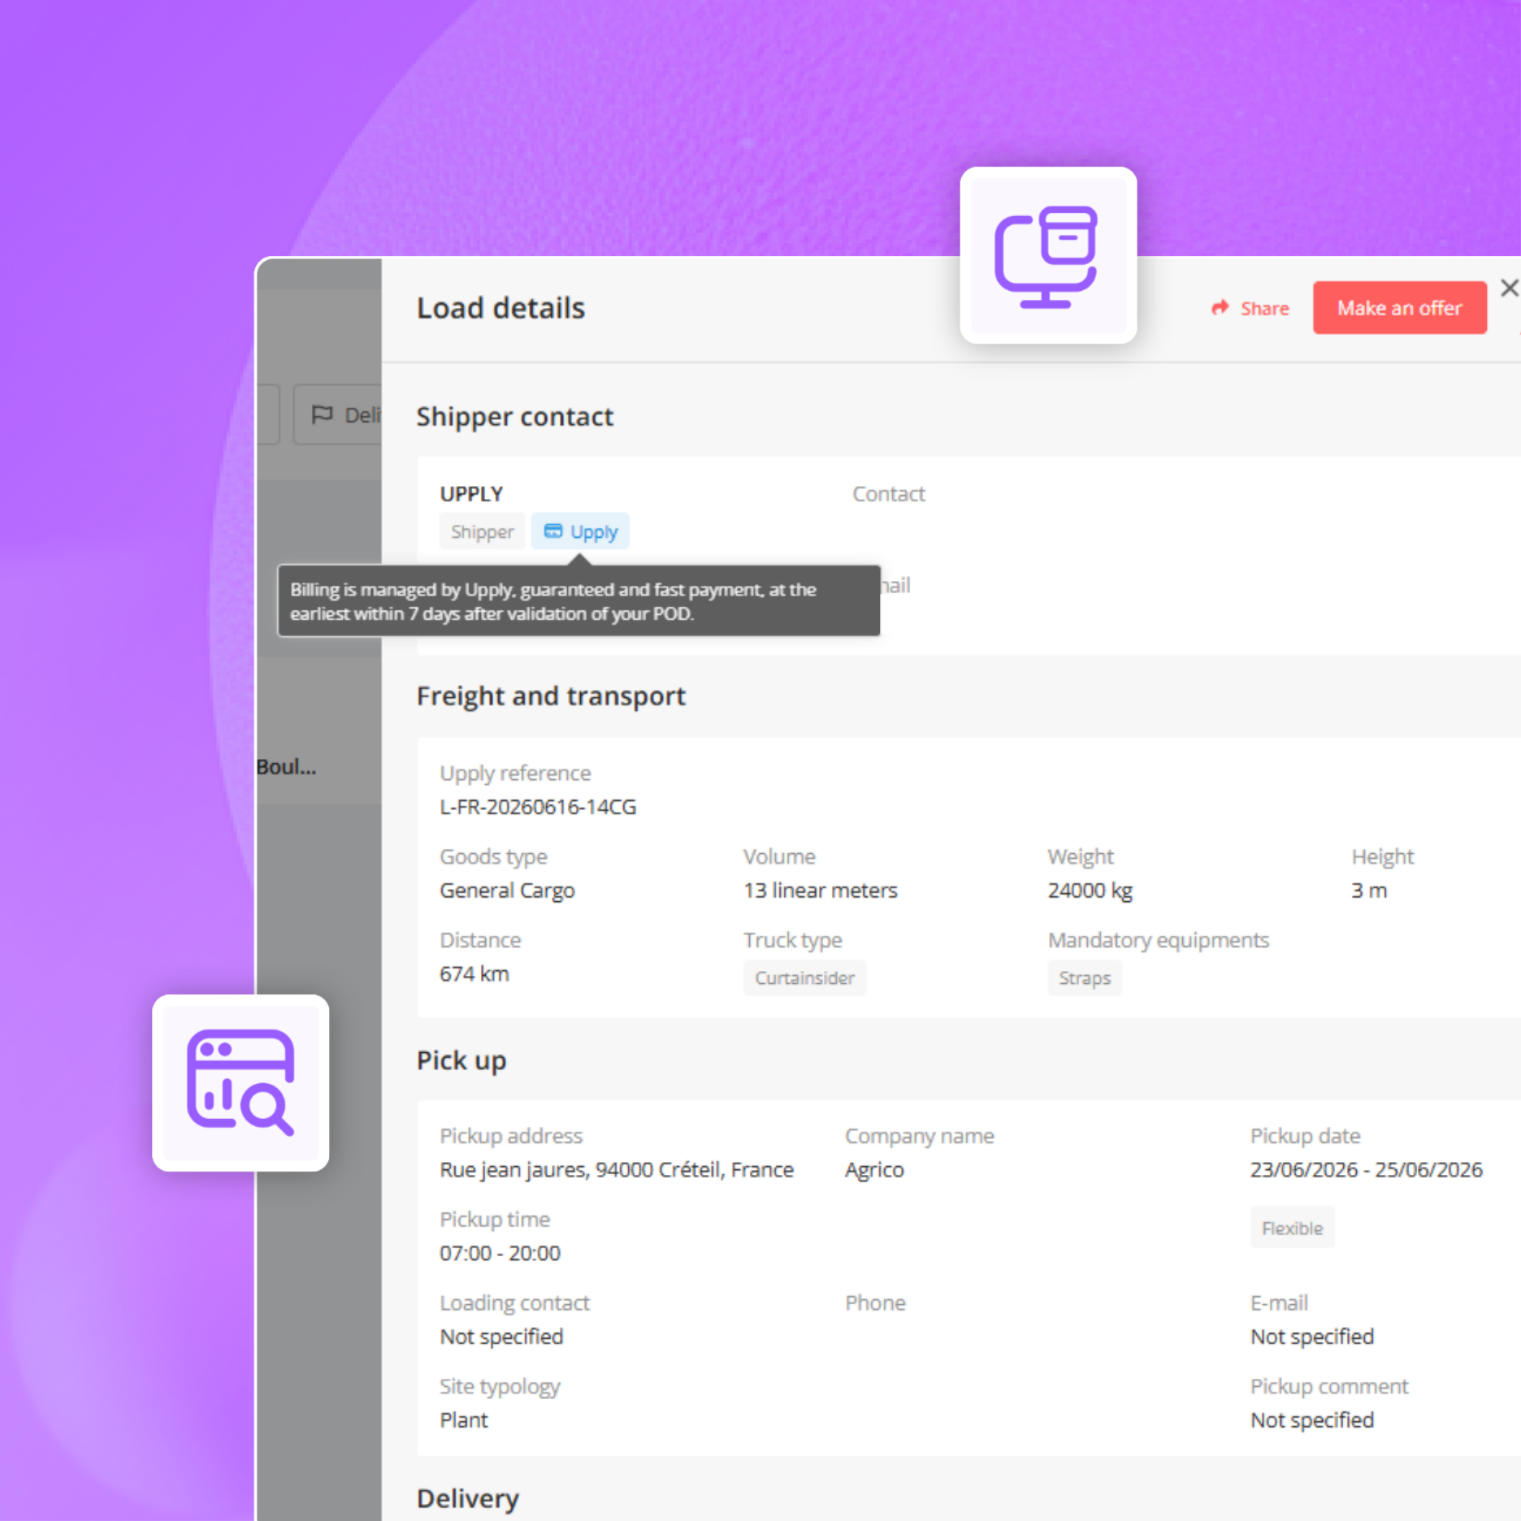This screenshot has height=1521, width=1521.
Task: Click the Delivery section heading
Action: pos(468,1498)
